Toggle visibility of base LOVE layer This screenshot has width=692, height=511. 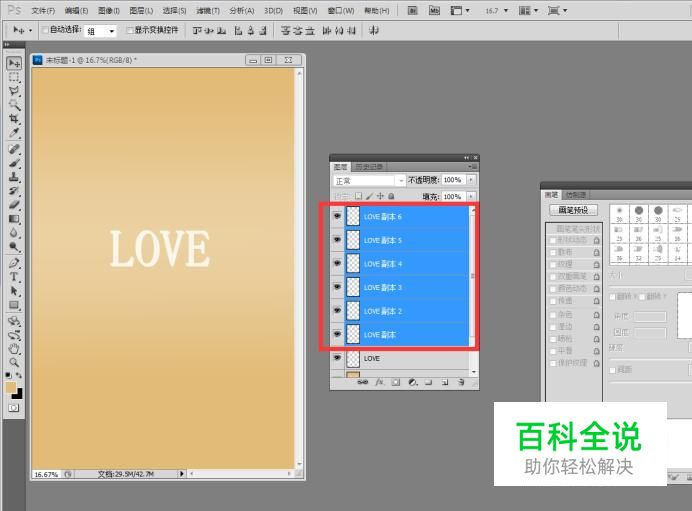(x=338, y=358)
